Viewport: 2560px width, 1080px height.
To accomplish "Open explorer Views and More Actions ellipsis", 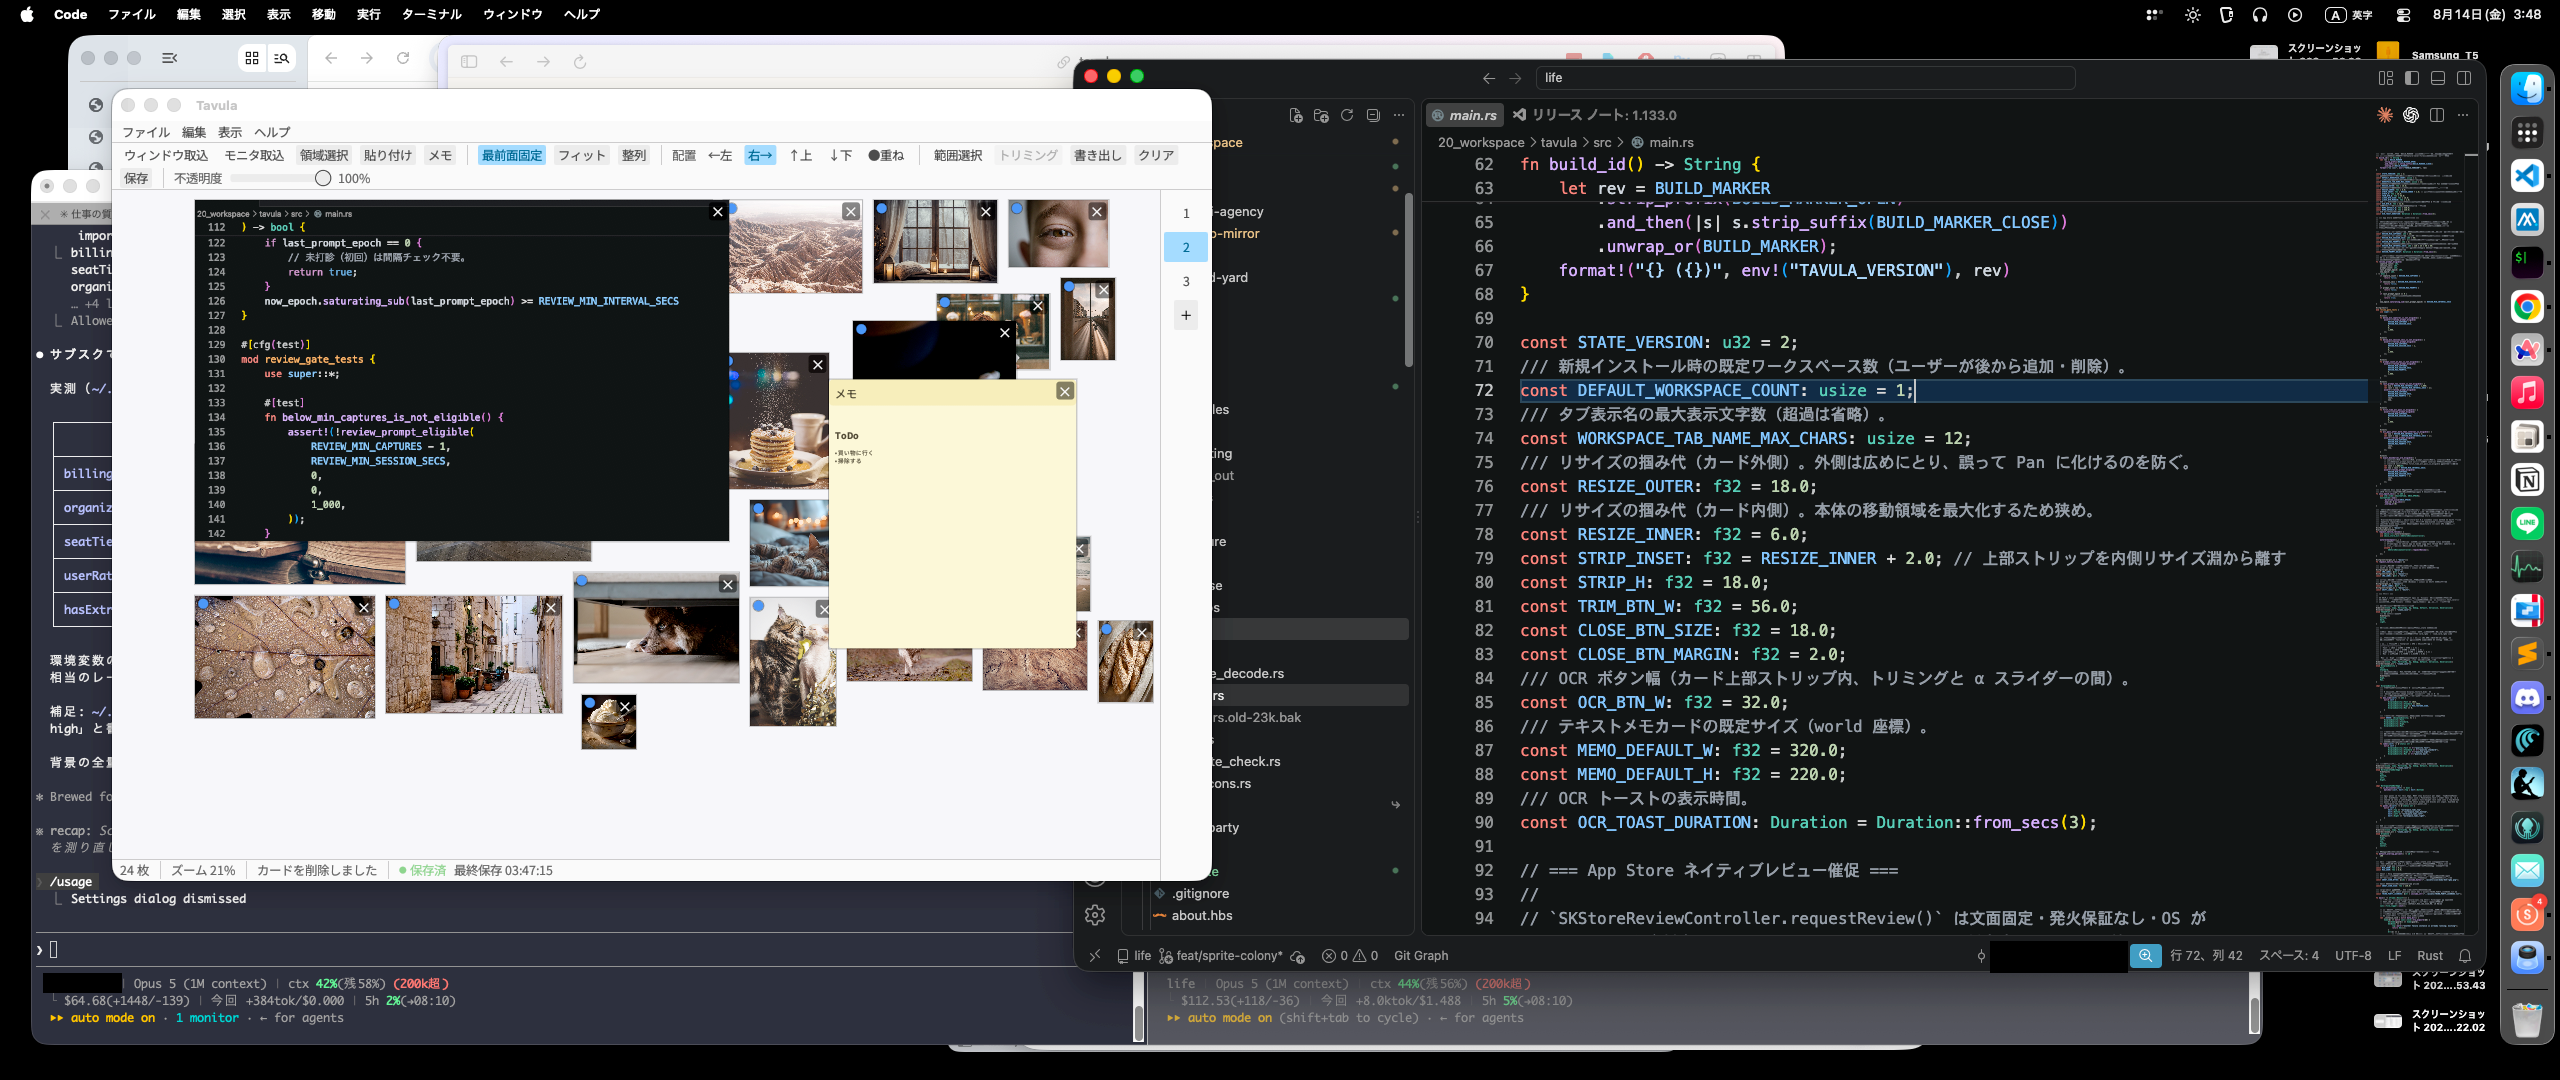I will [1399, 115].
